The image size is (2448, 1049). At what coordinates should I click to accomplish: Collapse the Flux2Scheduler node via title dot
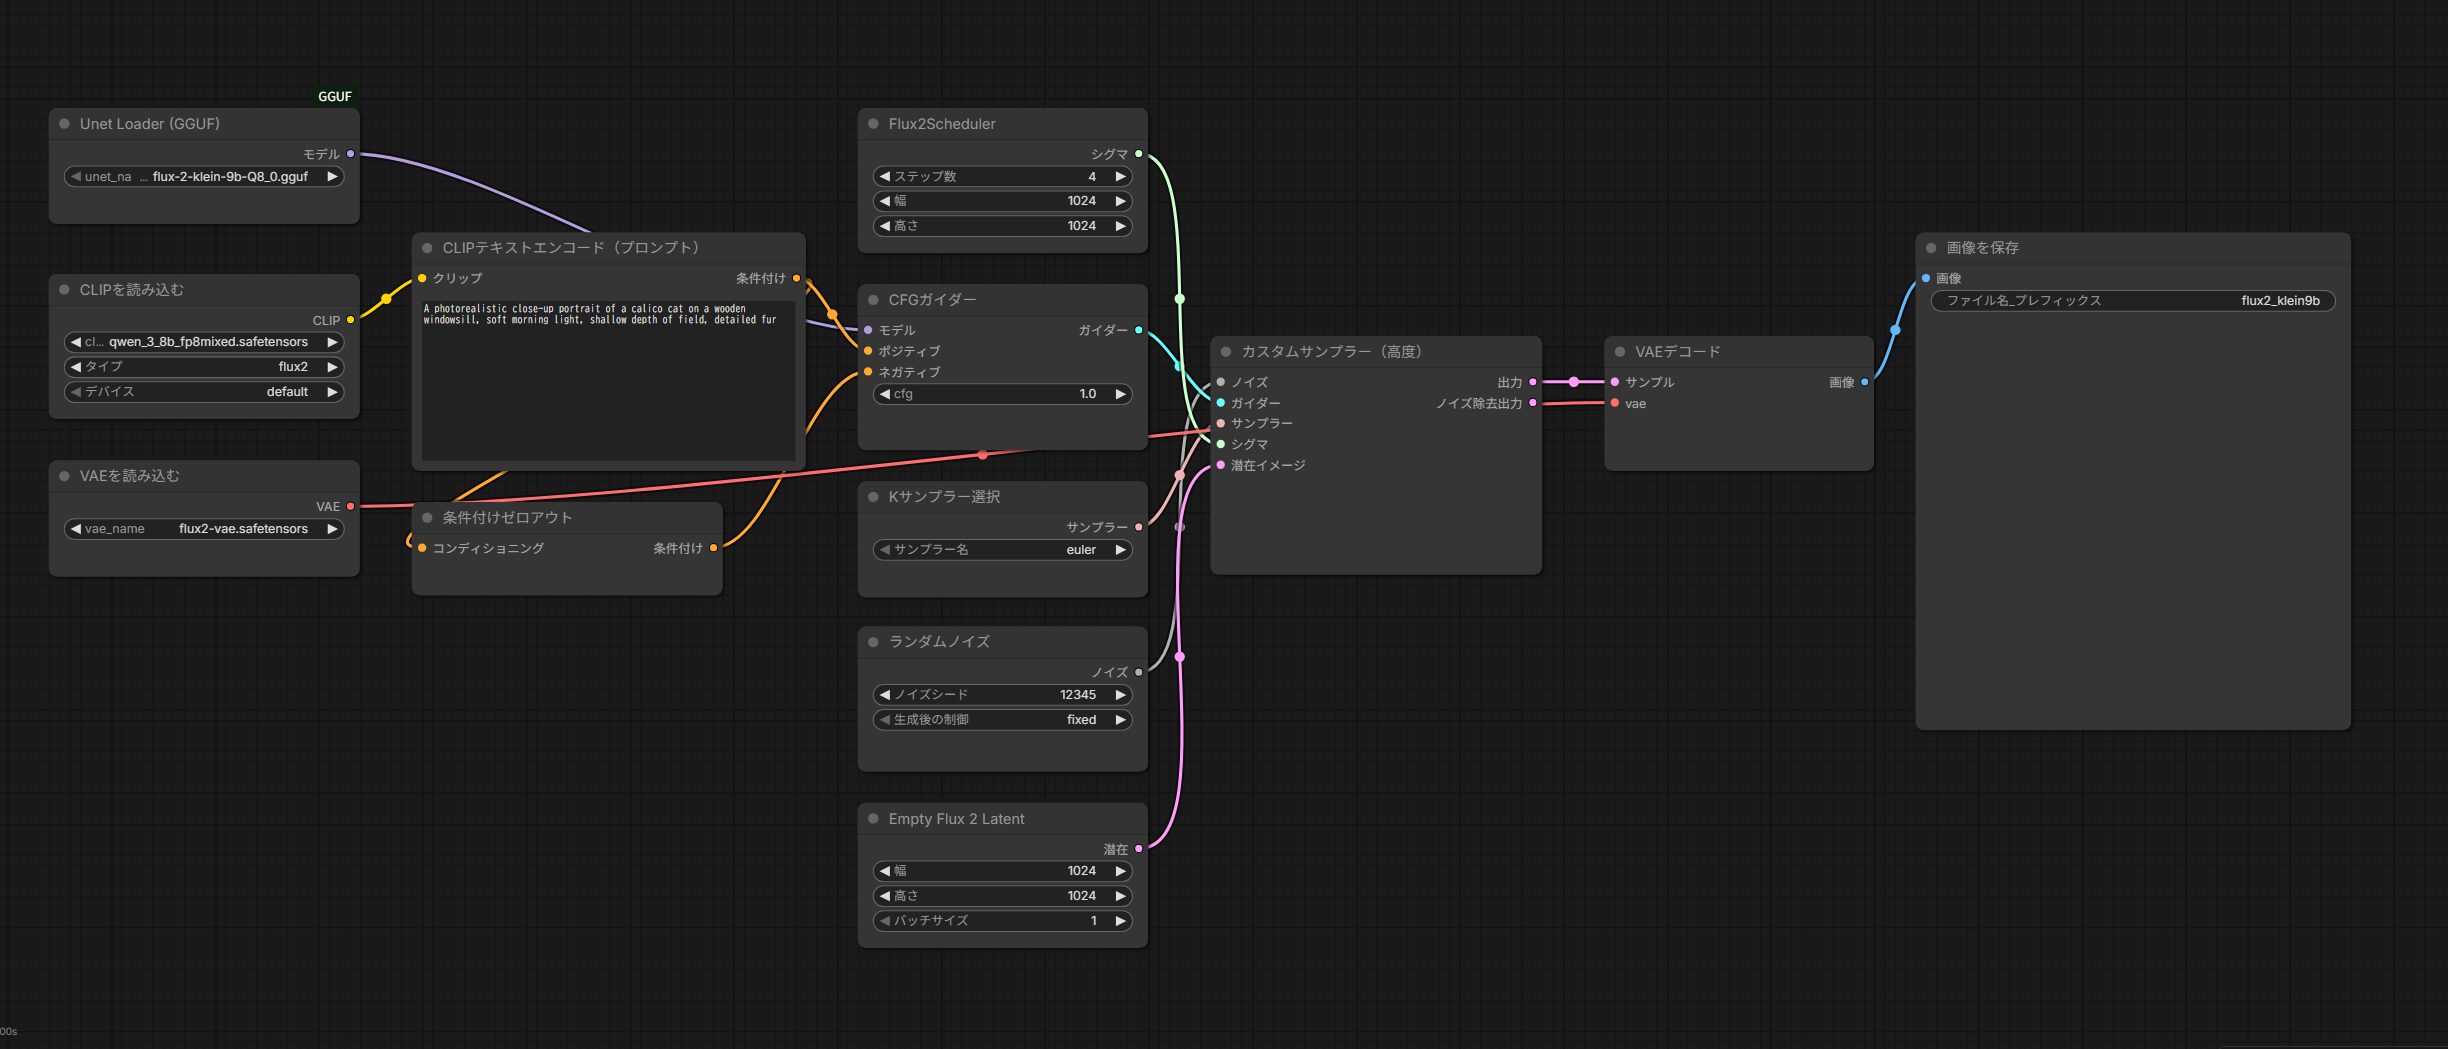click(x=873, y=124)
